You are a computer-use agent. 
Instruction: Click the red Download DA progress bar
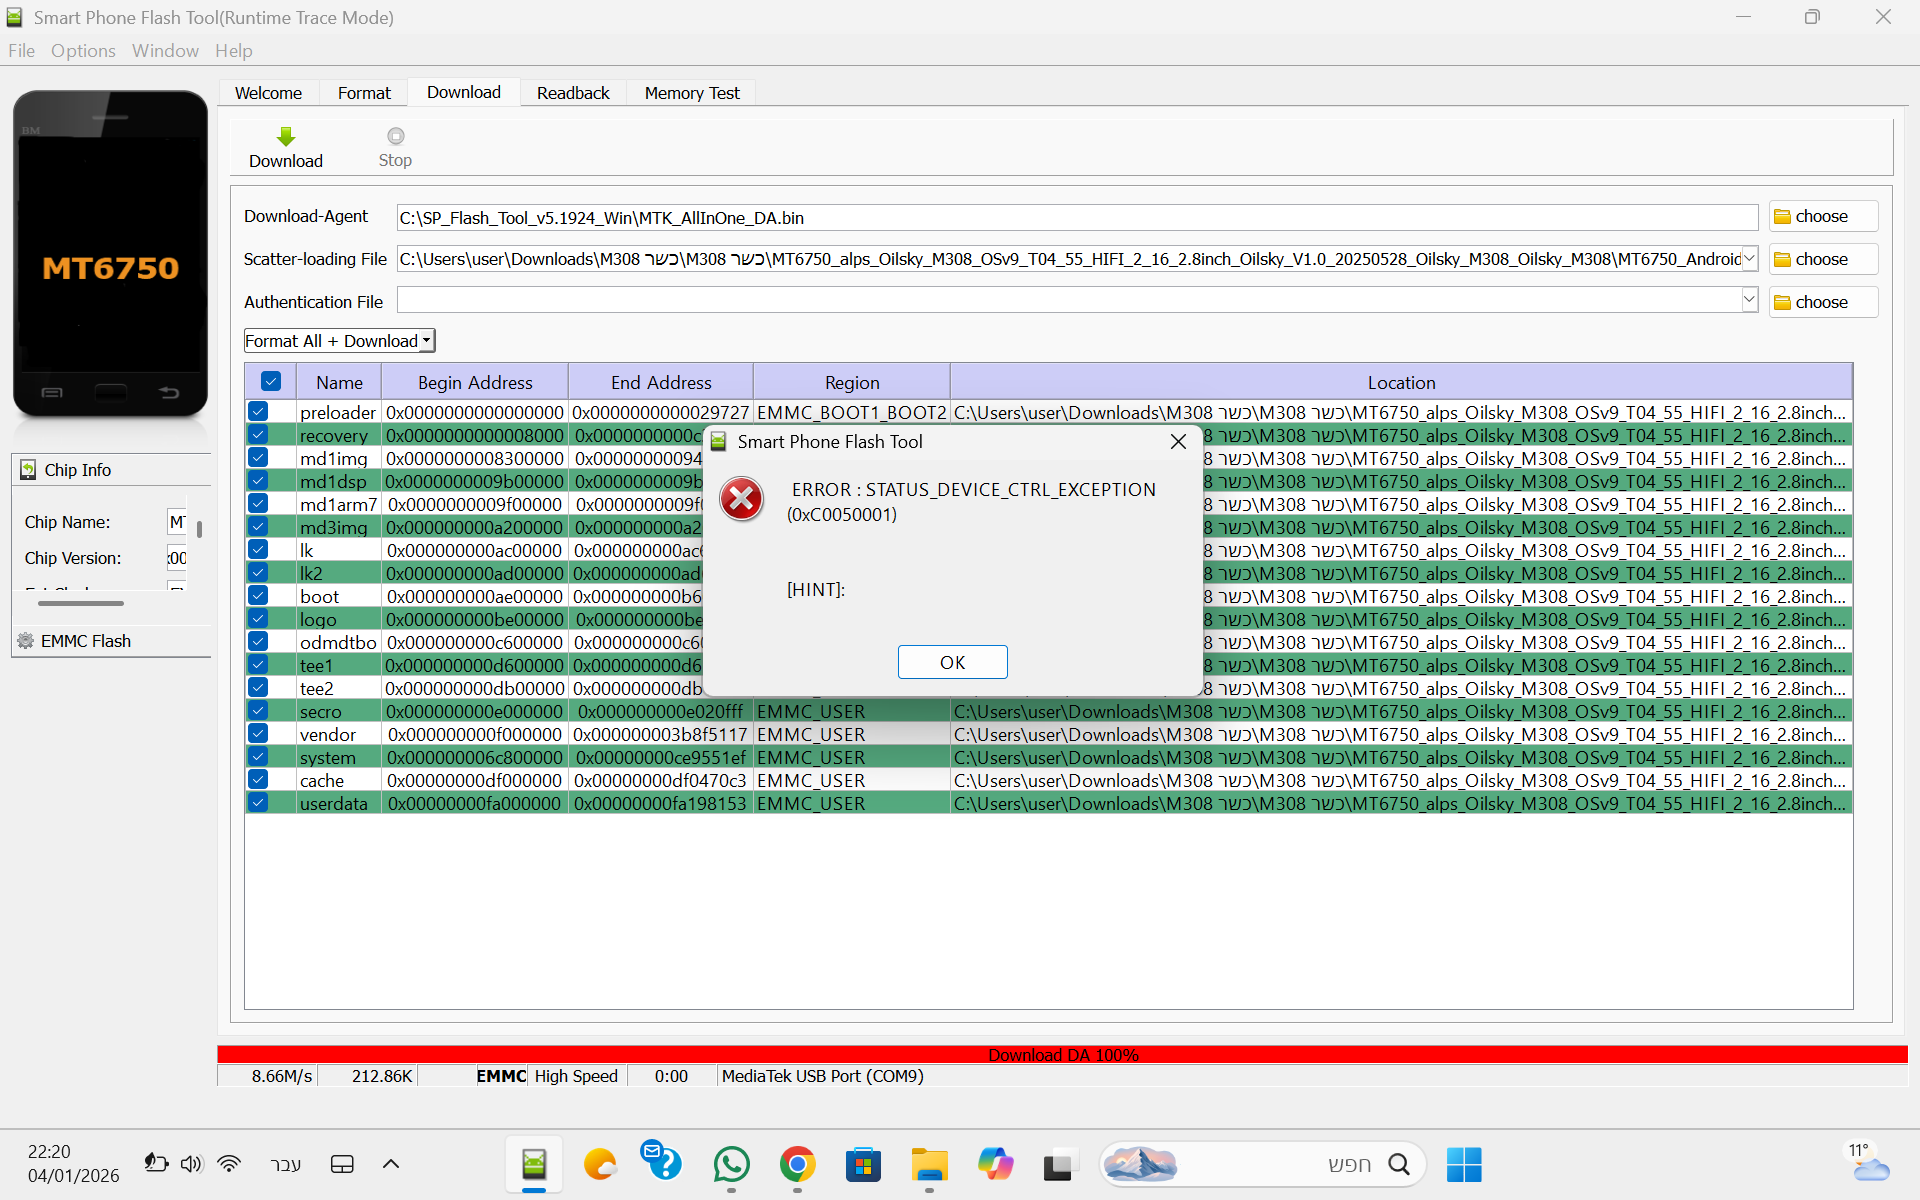click(1062, 1055)
